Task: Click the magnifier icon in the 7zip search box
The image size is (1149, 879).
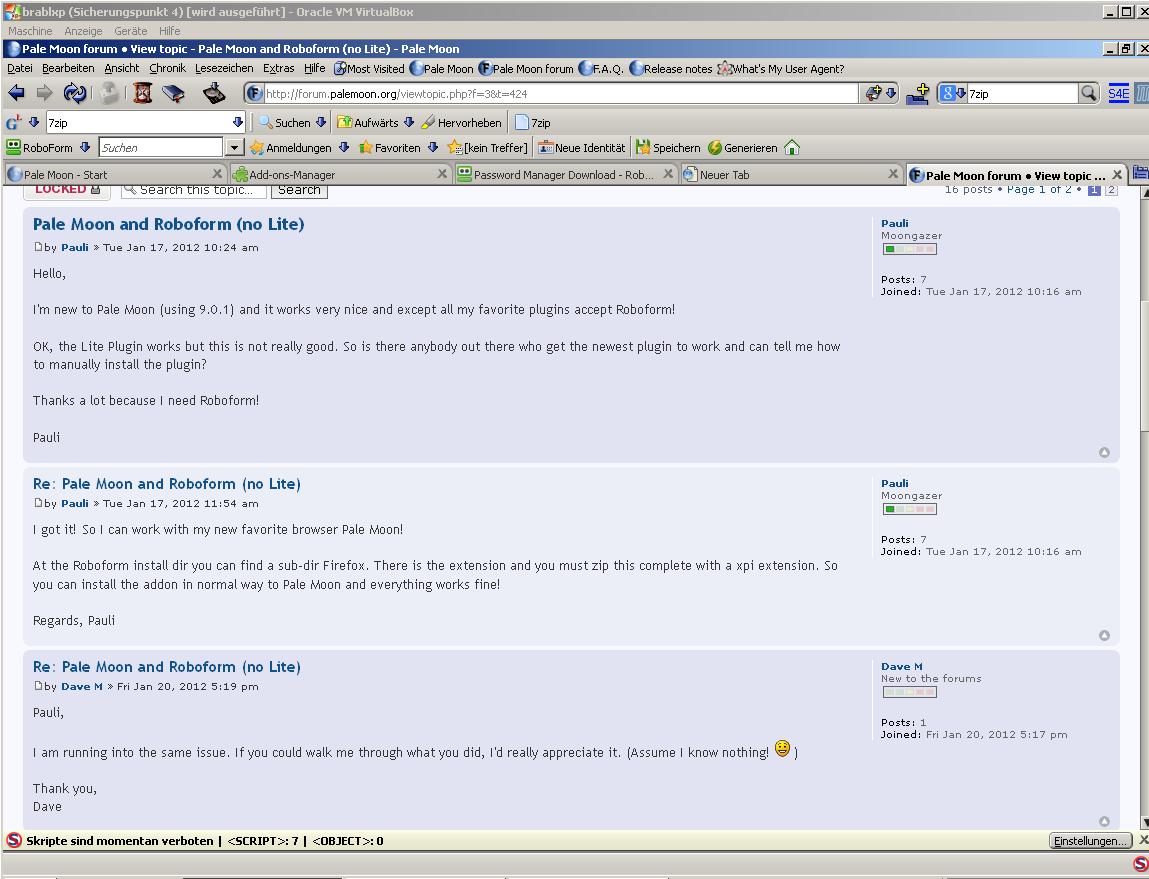Action: click(1089, 94)
